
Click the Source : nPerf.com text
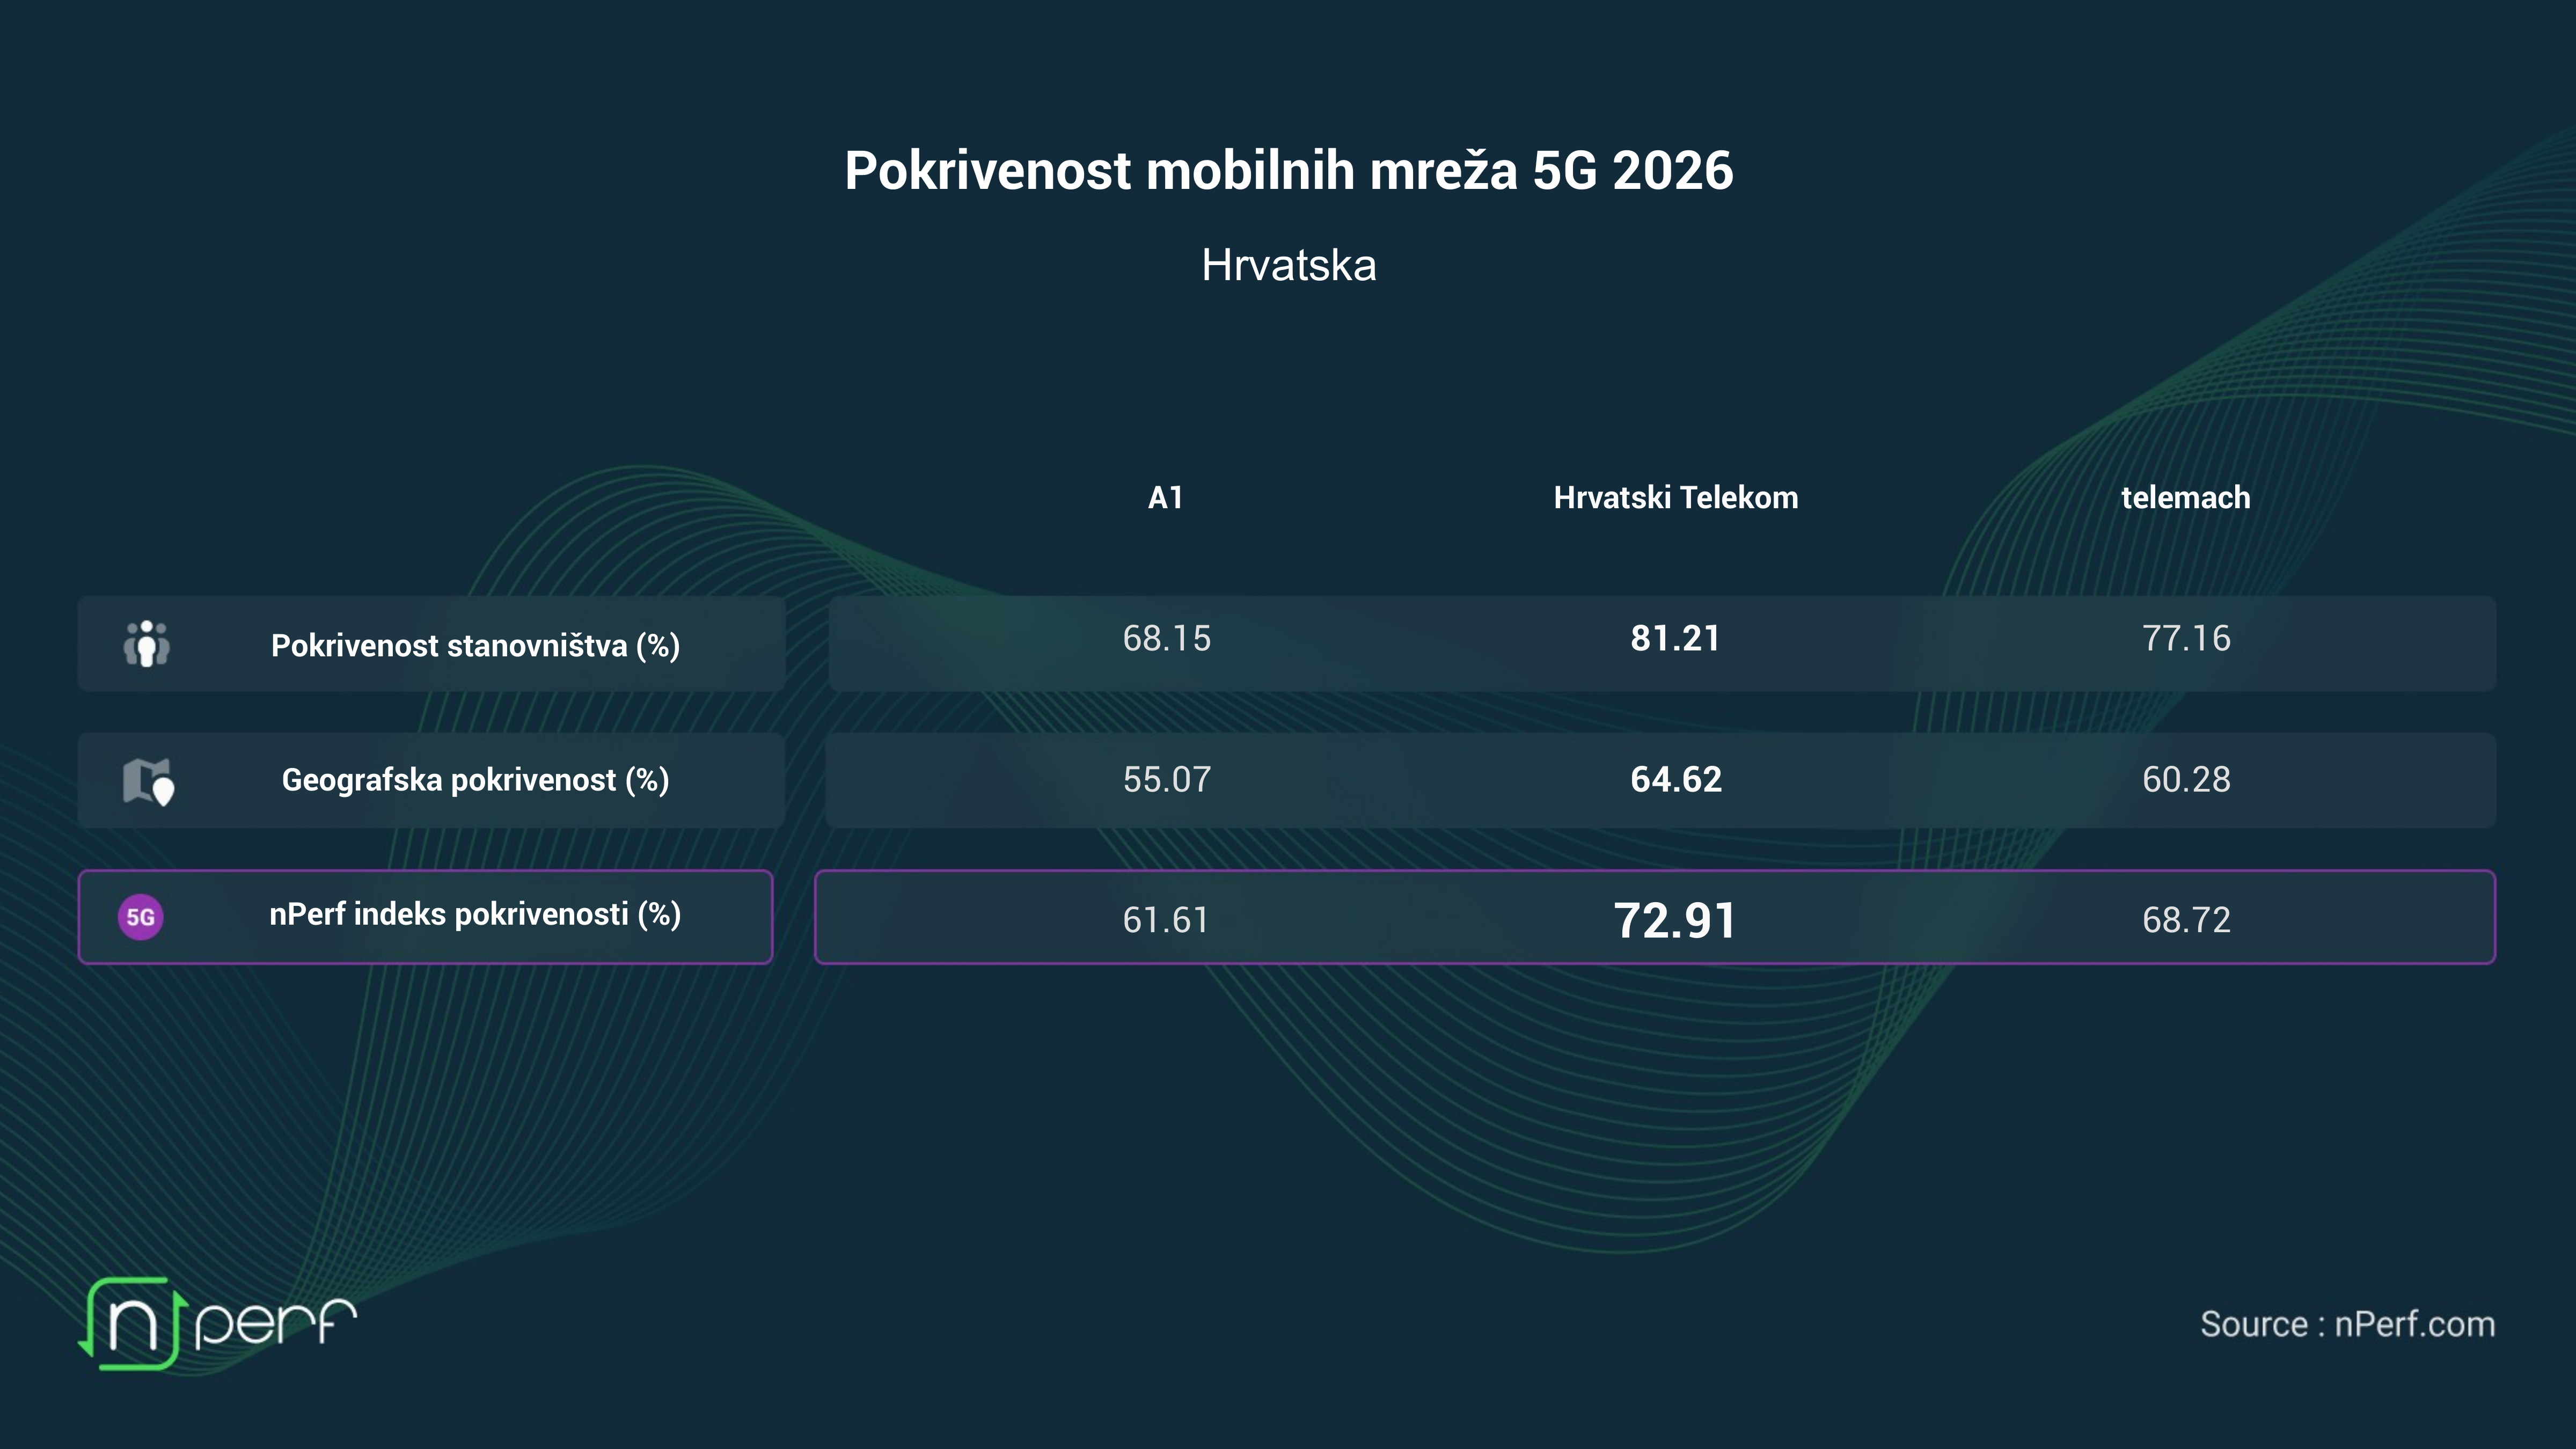[2347, 1324]
